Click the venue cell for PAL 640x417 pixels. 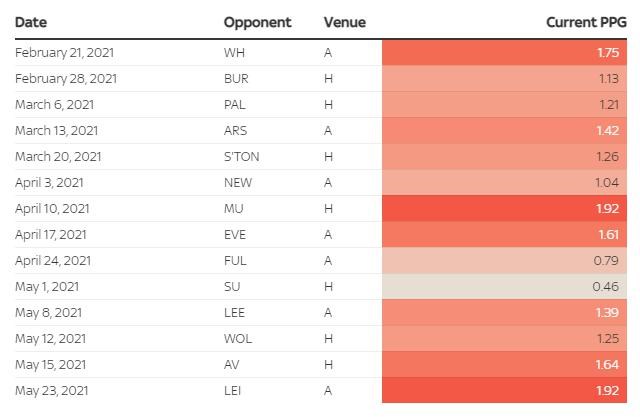pyautogui.click(x=328, y=105)
